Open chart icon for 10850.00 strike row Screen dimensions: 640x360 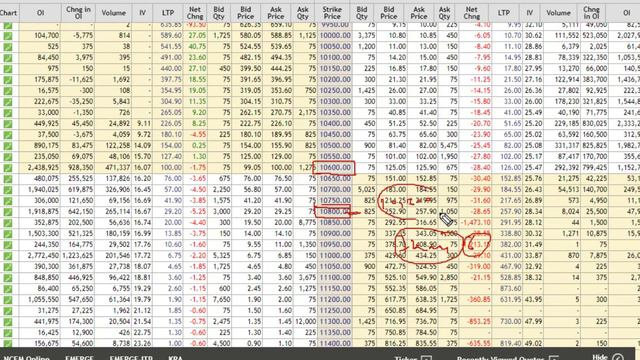click(8, 223)
